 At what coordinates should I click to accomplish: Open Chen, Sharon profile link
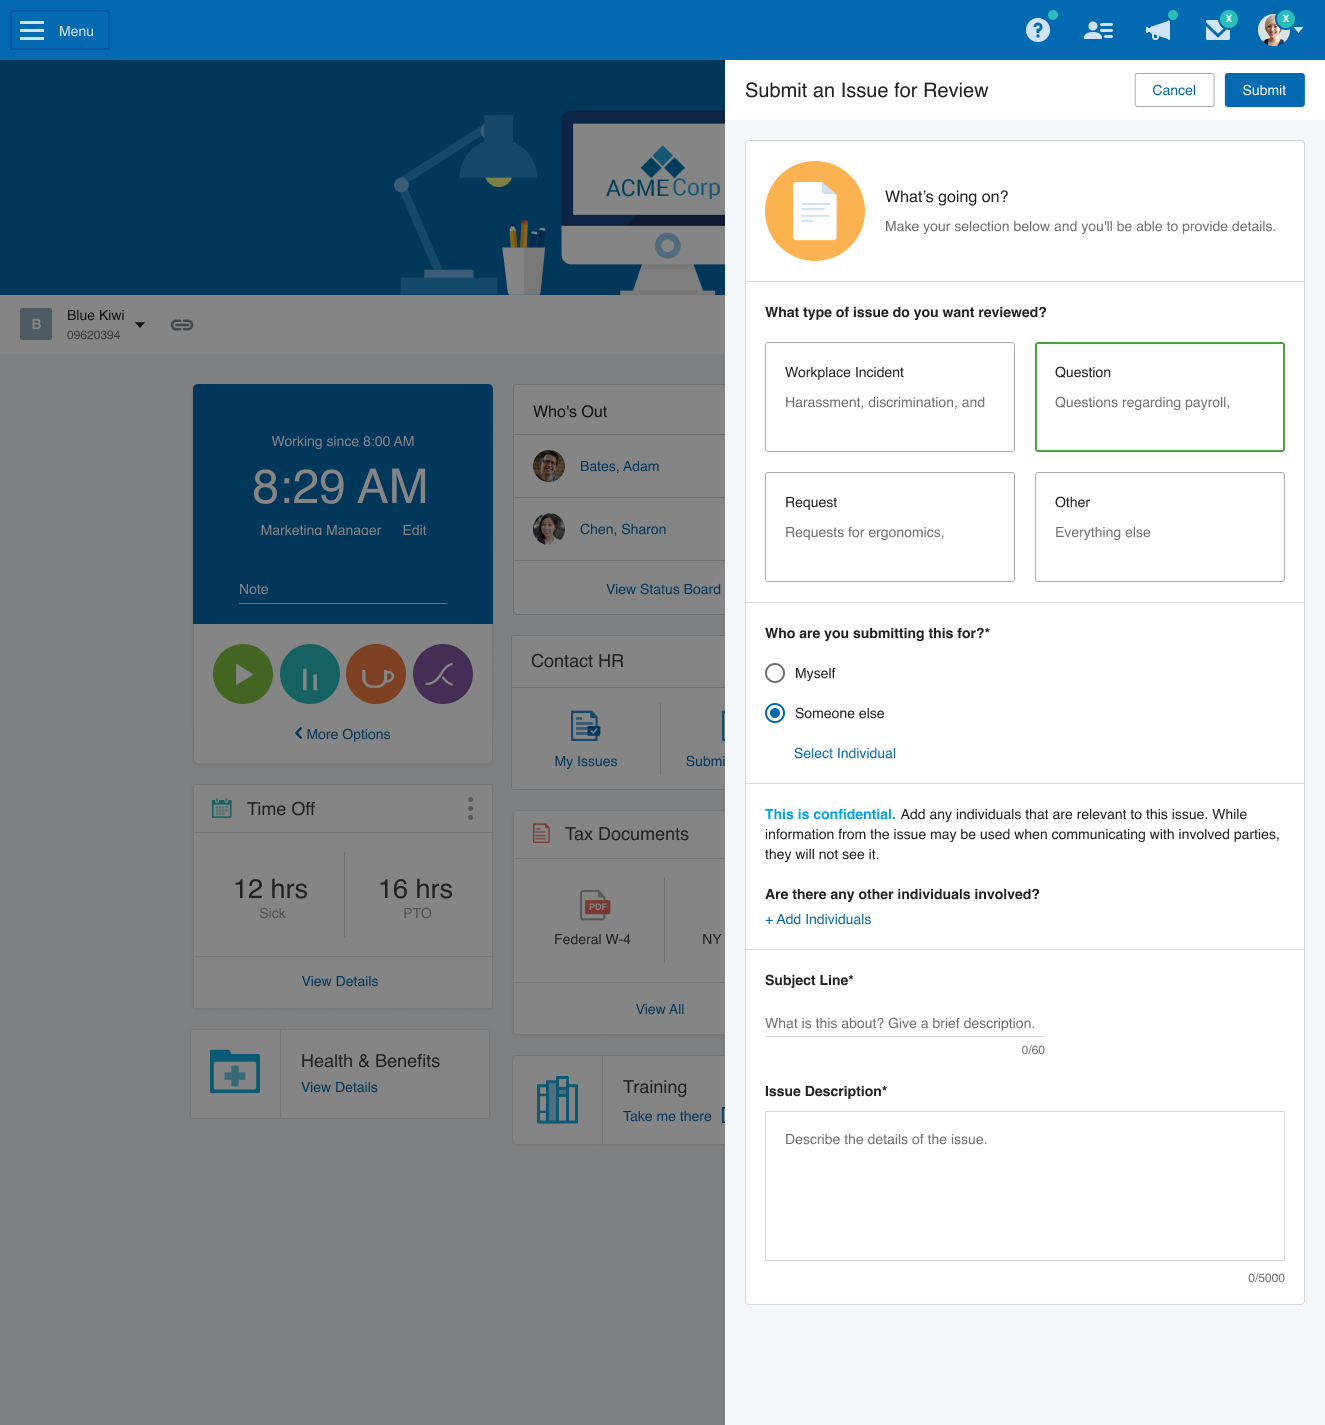pos(623,529)
